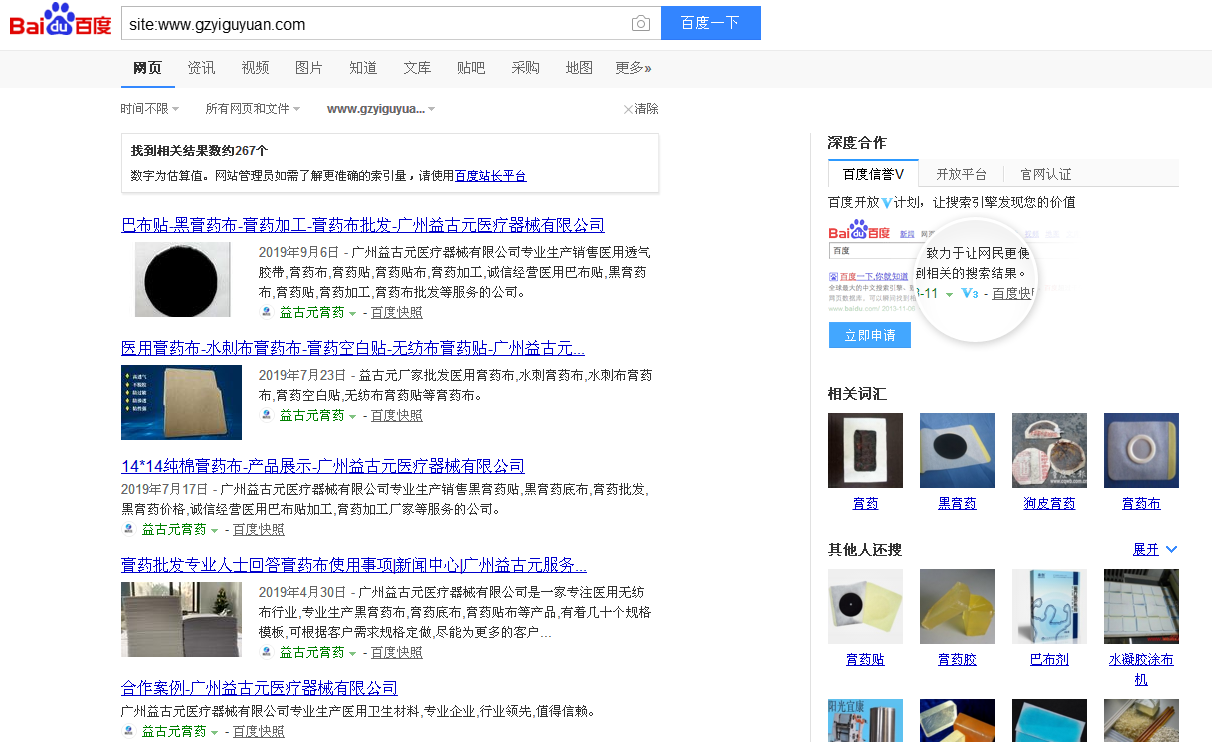Click the Baidu logo

[60, 20]
